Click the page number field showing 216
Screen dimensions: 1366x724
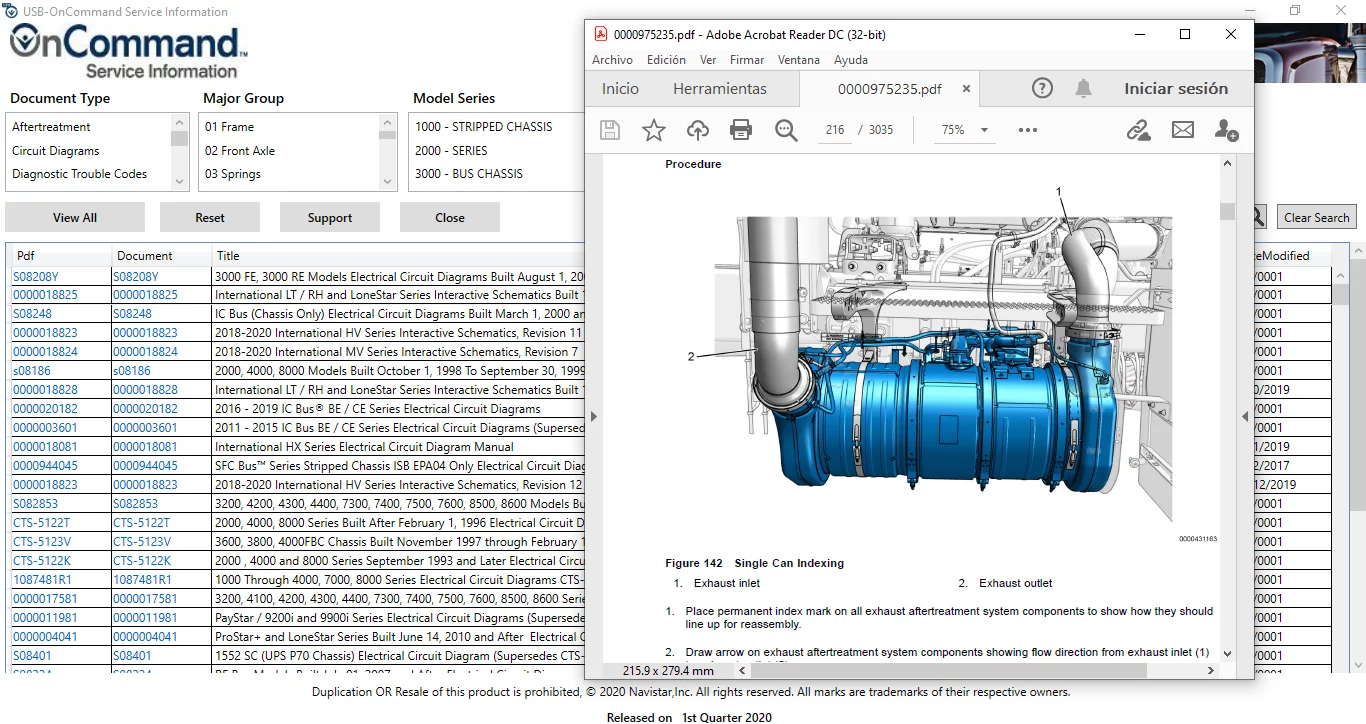tap(835, 130)
